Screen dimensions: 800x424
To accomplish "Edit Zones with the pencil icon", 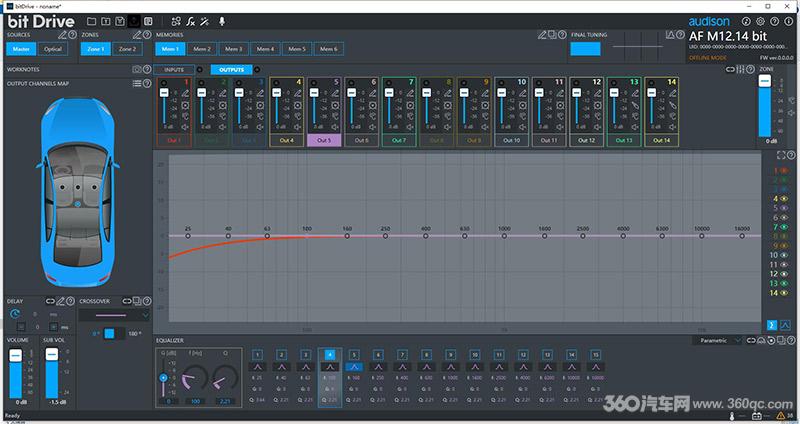I will pos(137,35).
